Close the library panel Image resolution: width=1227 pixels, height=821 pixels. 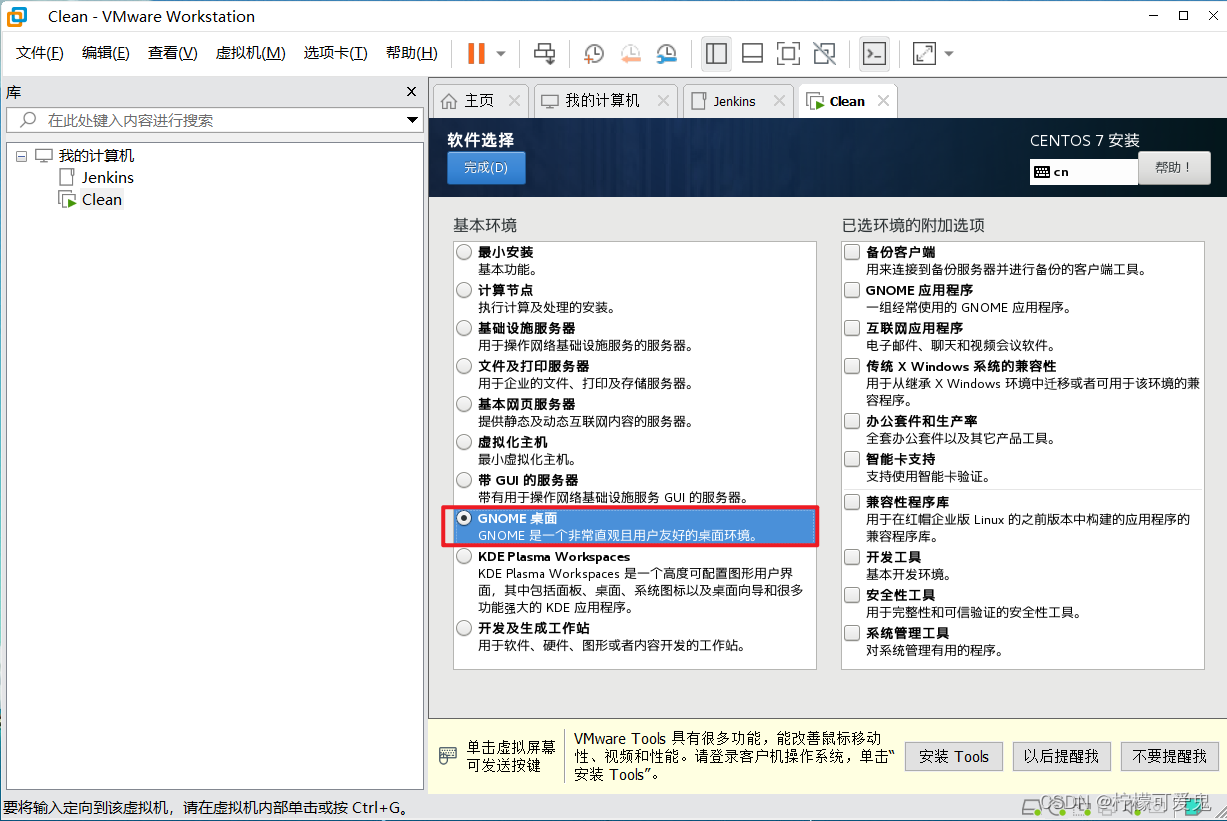(x=411, y=92)
